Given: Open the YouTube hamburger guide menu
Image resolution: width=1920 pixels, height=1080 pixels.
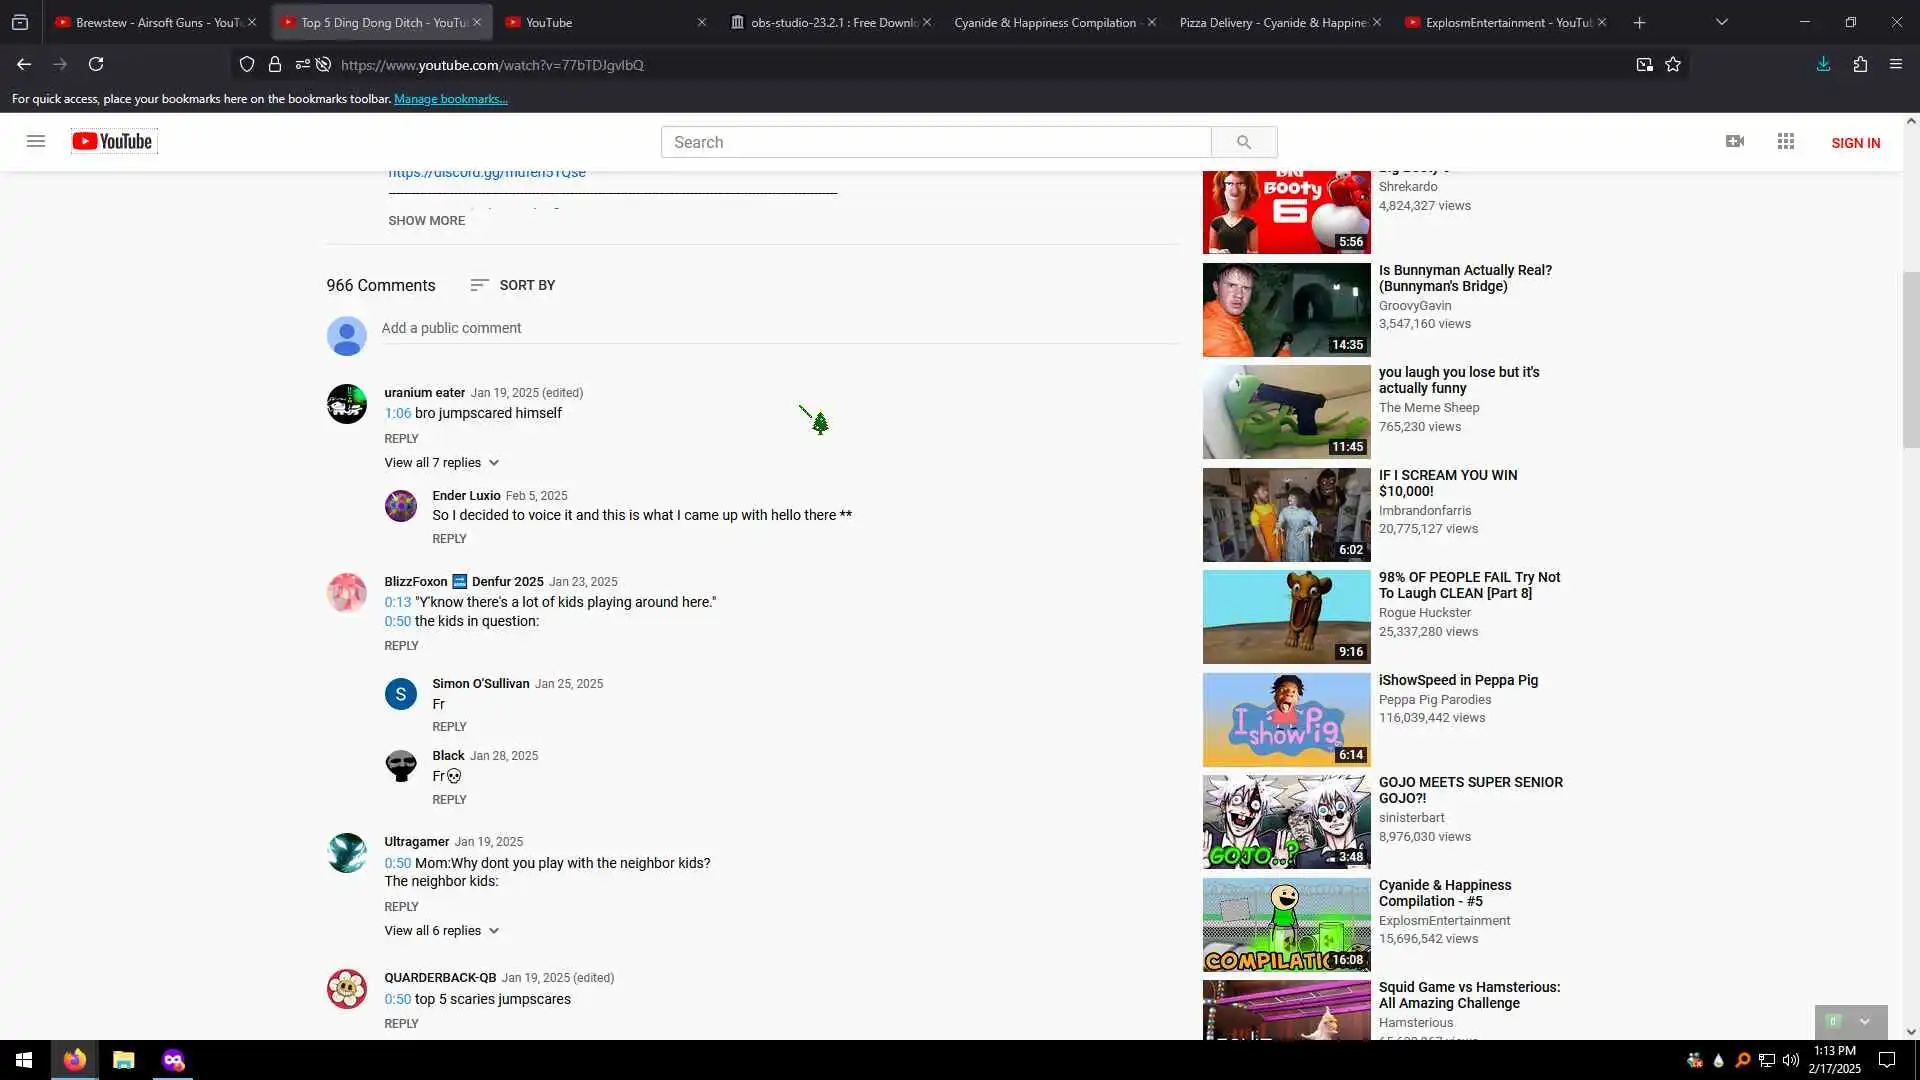Looking at the screenshot, I should (x=36, y=141).
